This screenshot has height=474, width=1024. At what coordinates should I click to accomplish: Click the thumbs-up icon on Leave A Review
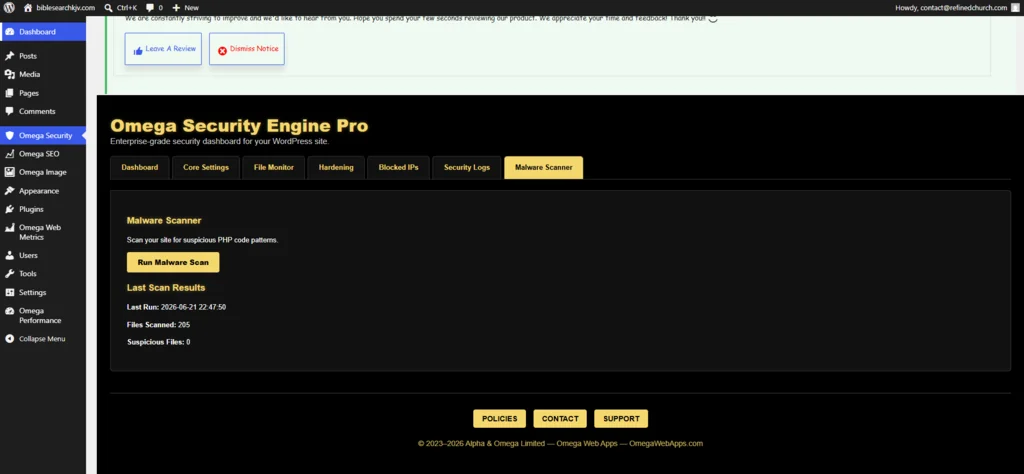138,51
